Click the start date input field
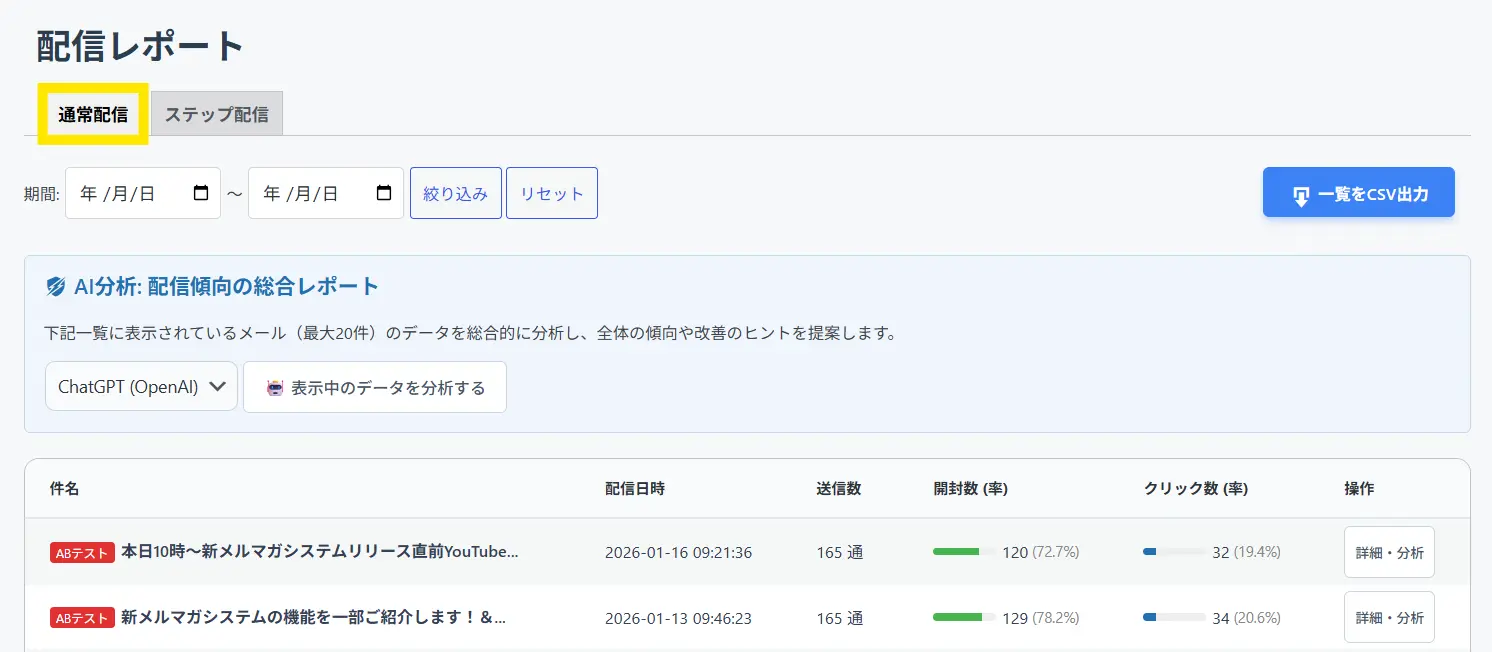 click(130, 193)
